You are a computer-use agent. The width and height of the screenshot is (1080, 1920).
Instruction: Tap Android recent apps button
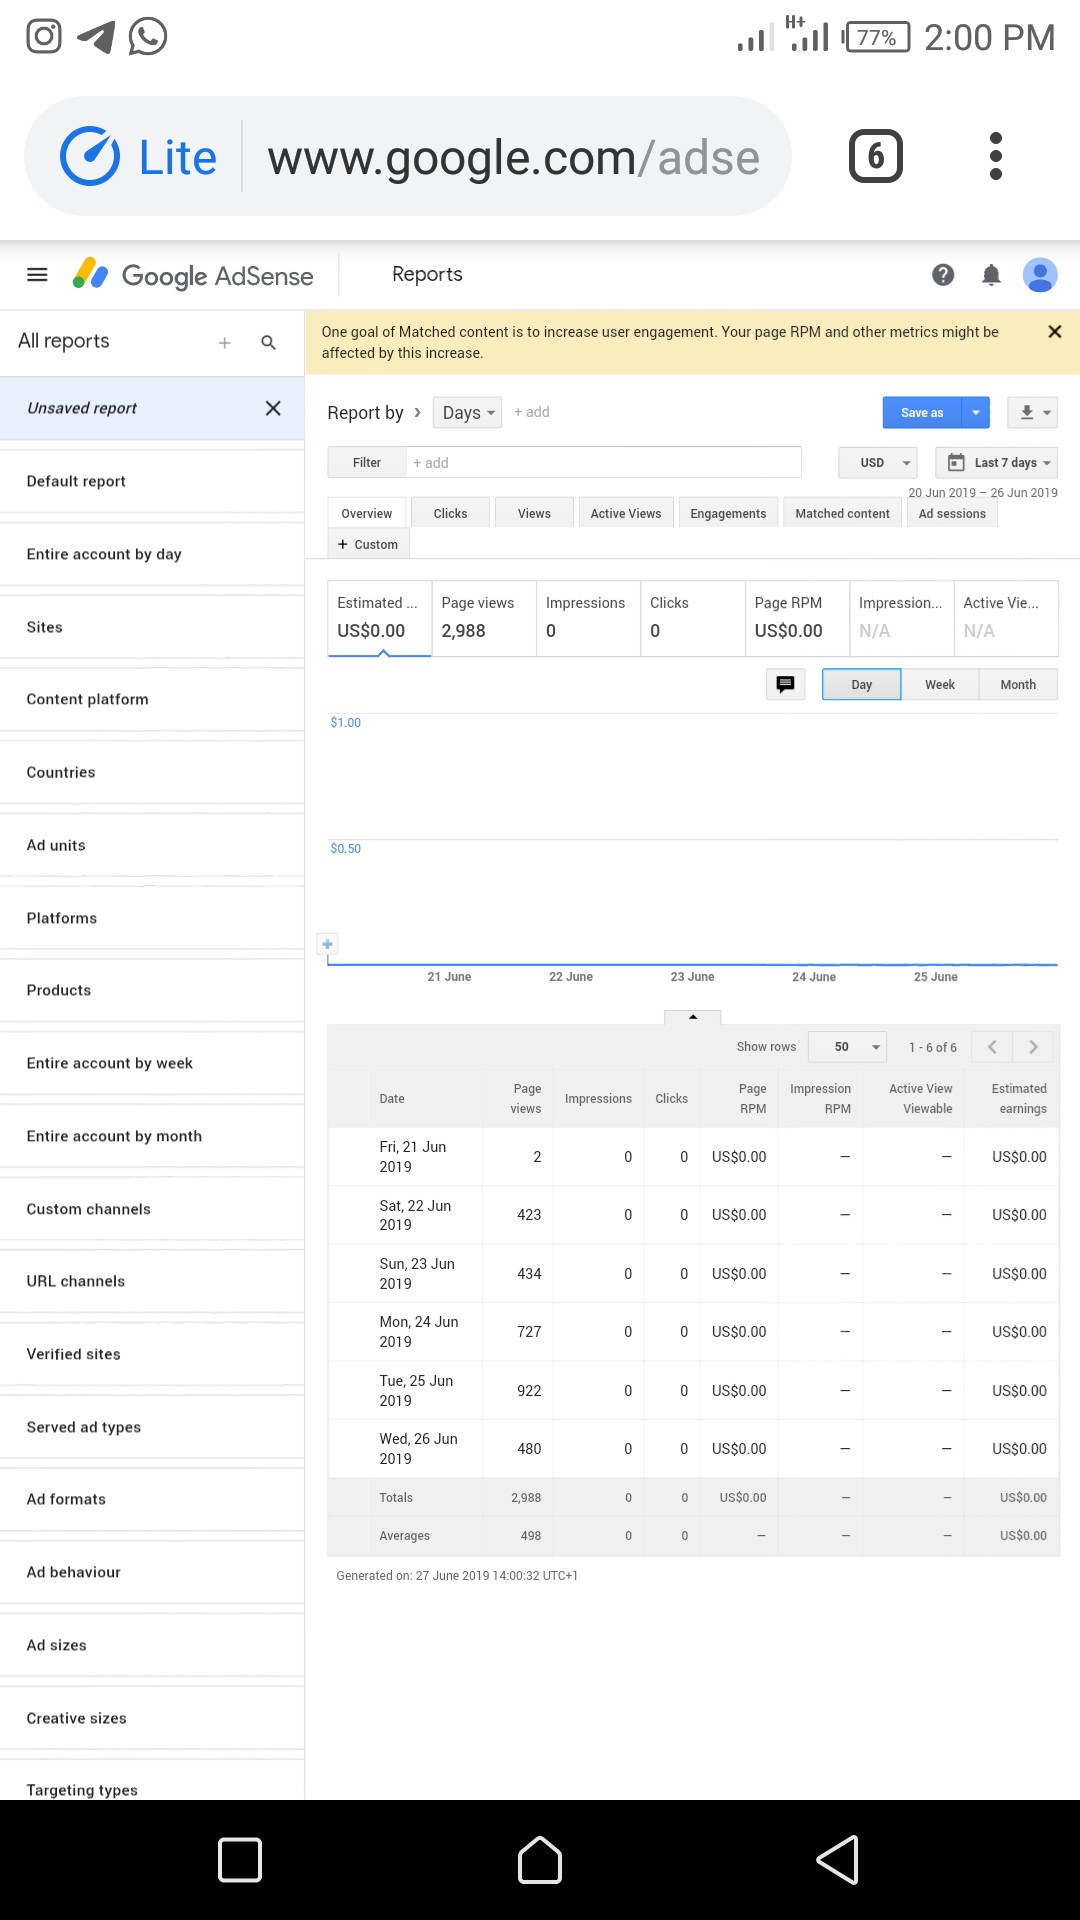[x=240, y=1860]
